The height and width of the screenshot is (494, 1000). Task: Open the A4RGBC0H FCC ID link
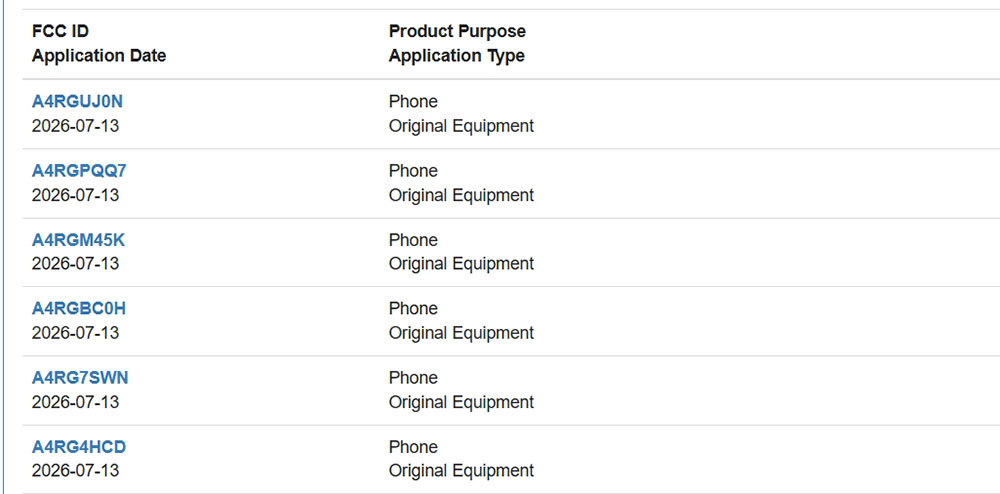pos(79,309)
